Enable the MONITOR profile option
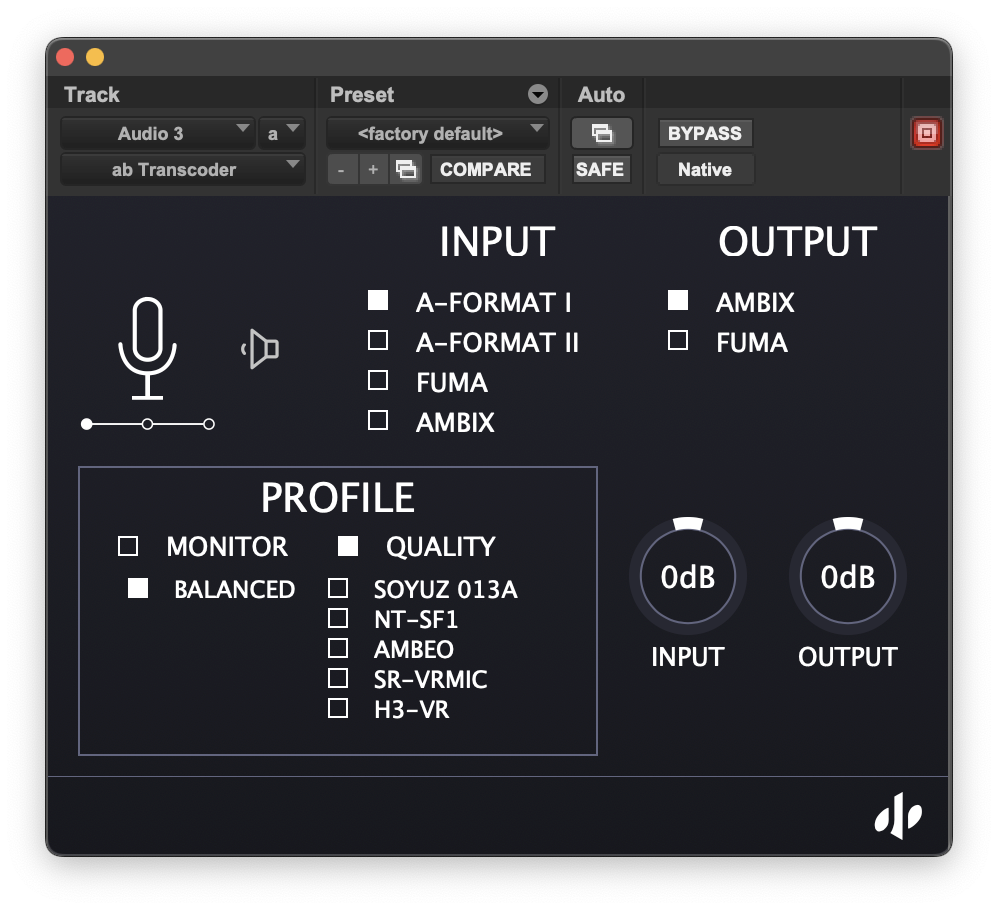This screenshot has width=998, height=910. [x=128, y=546]
